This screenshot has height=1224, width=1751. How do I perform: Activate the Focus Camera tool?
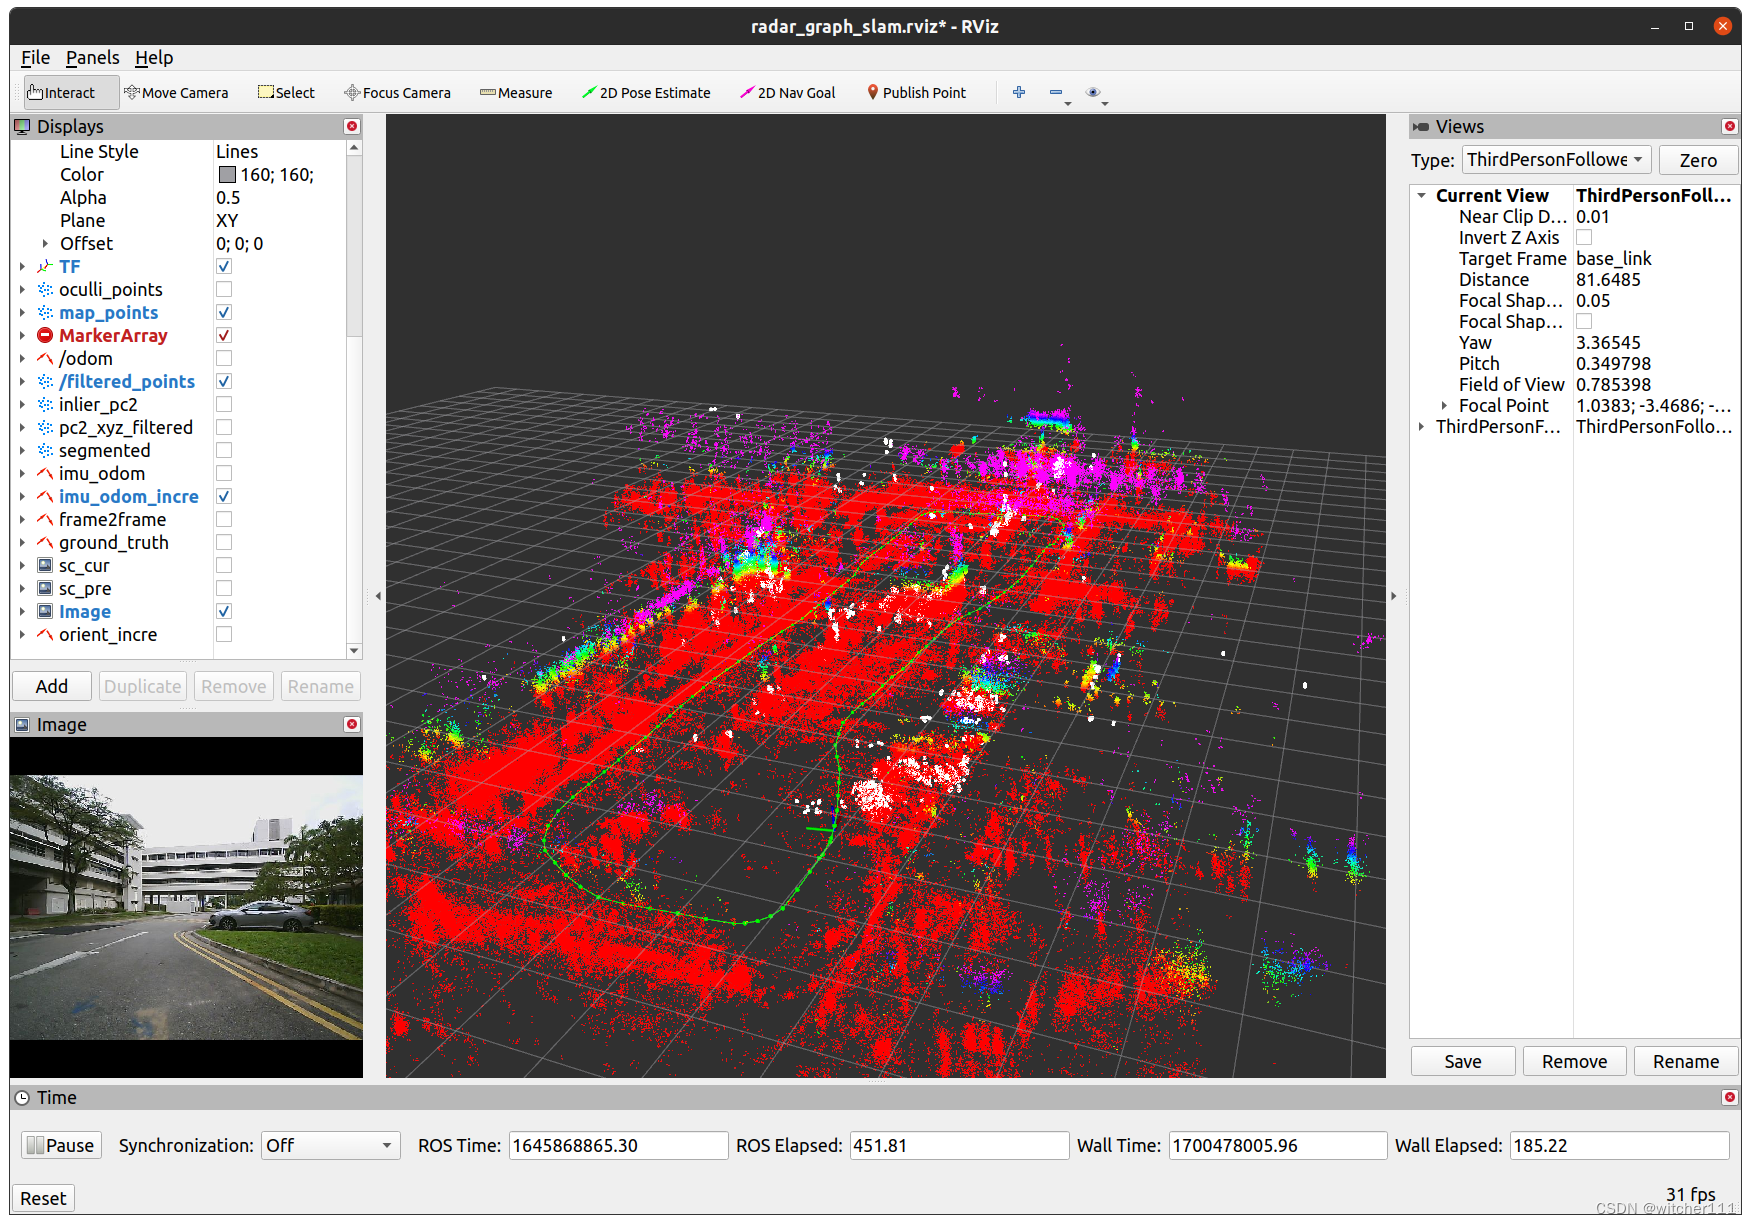(x=397, y=93)
